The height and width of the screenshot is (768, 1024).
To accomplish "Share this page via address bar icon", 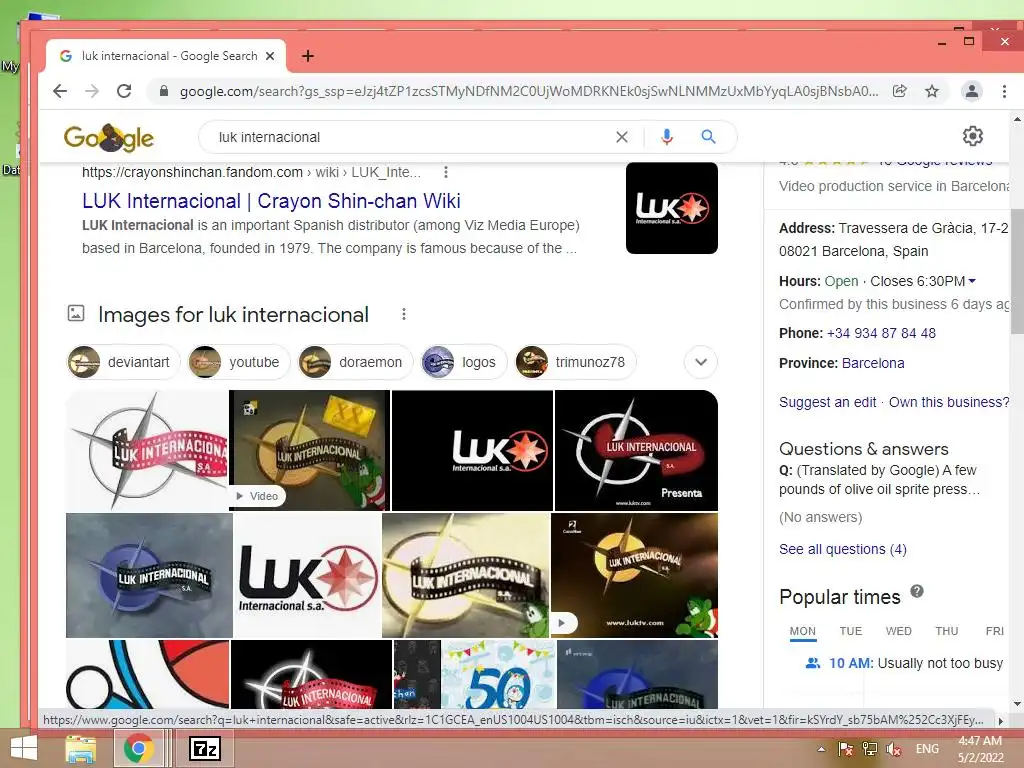I will (x=900, y=91).
